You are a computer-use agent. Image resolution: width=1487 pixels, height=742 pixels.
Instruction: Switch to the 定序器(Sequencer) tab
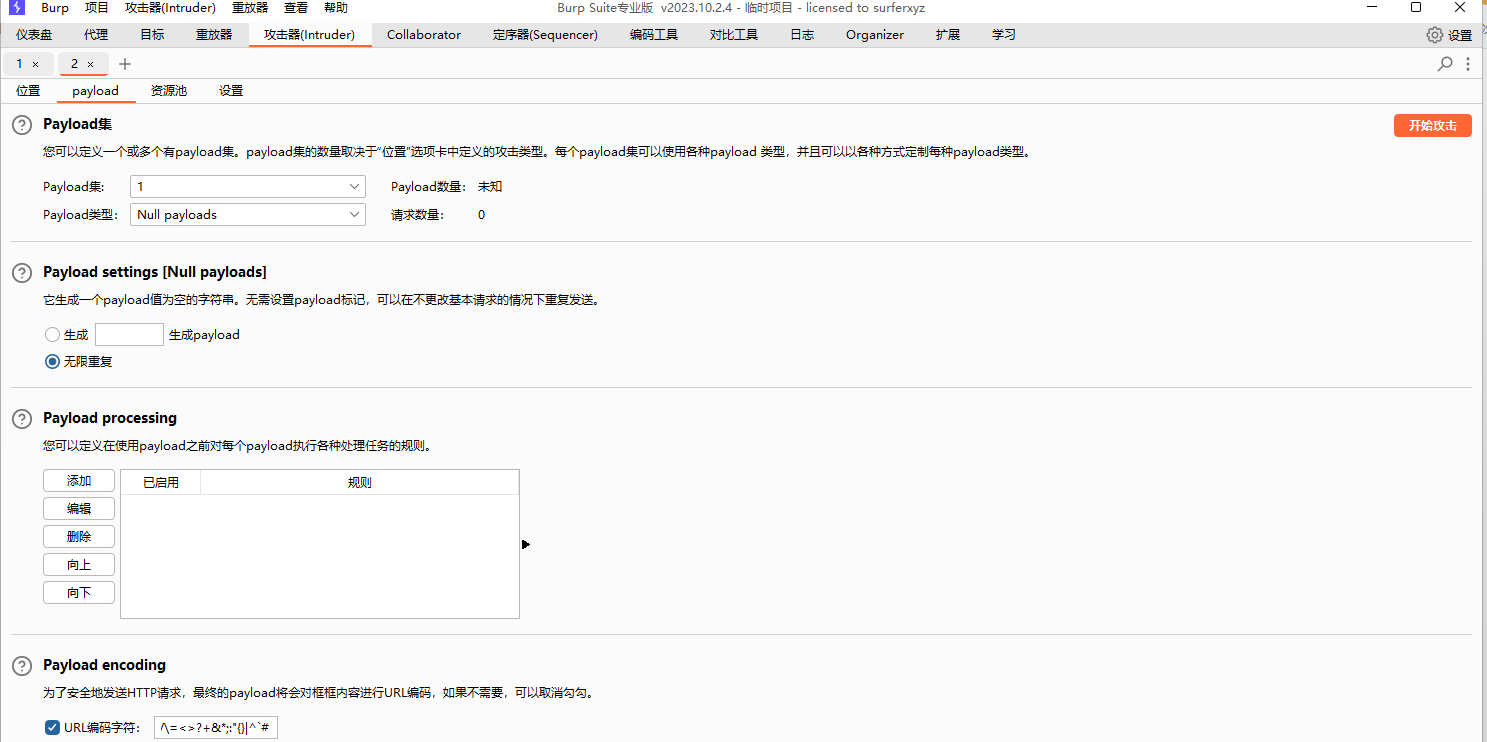(x=545, y=35)
